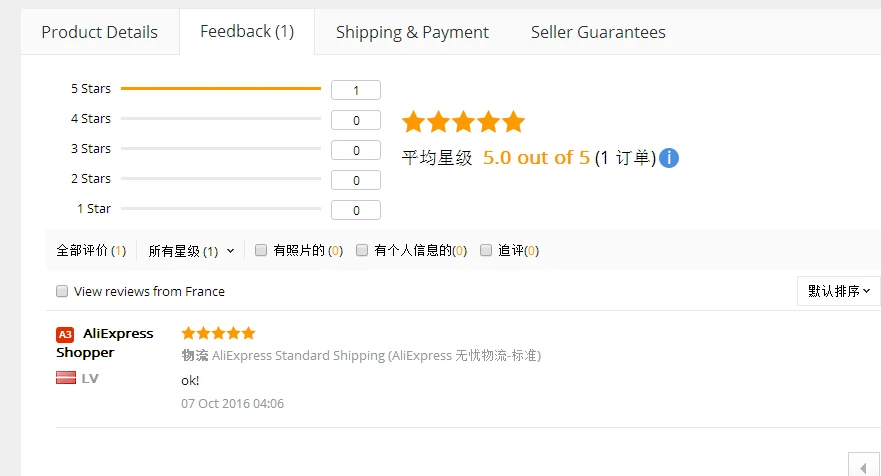The width and height of the screenshot is (881, 476).
Task: Click the blue info icon beside rating
Action: click(668, 158)
